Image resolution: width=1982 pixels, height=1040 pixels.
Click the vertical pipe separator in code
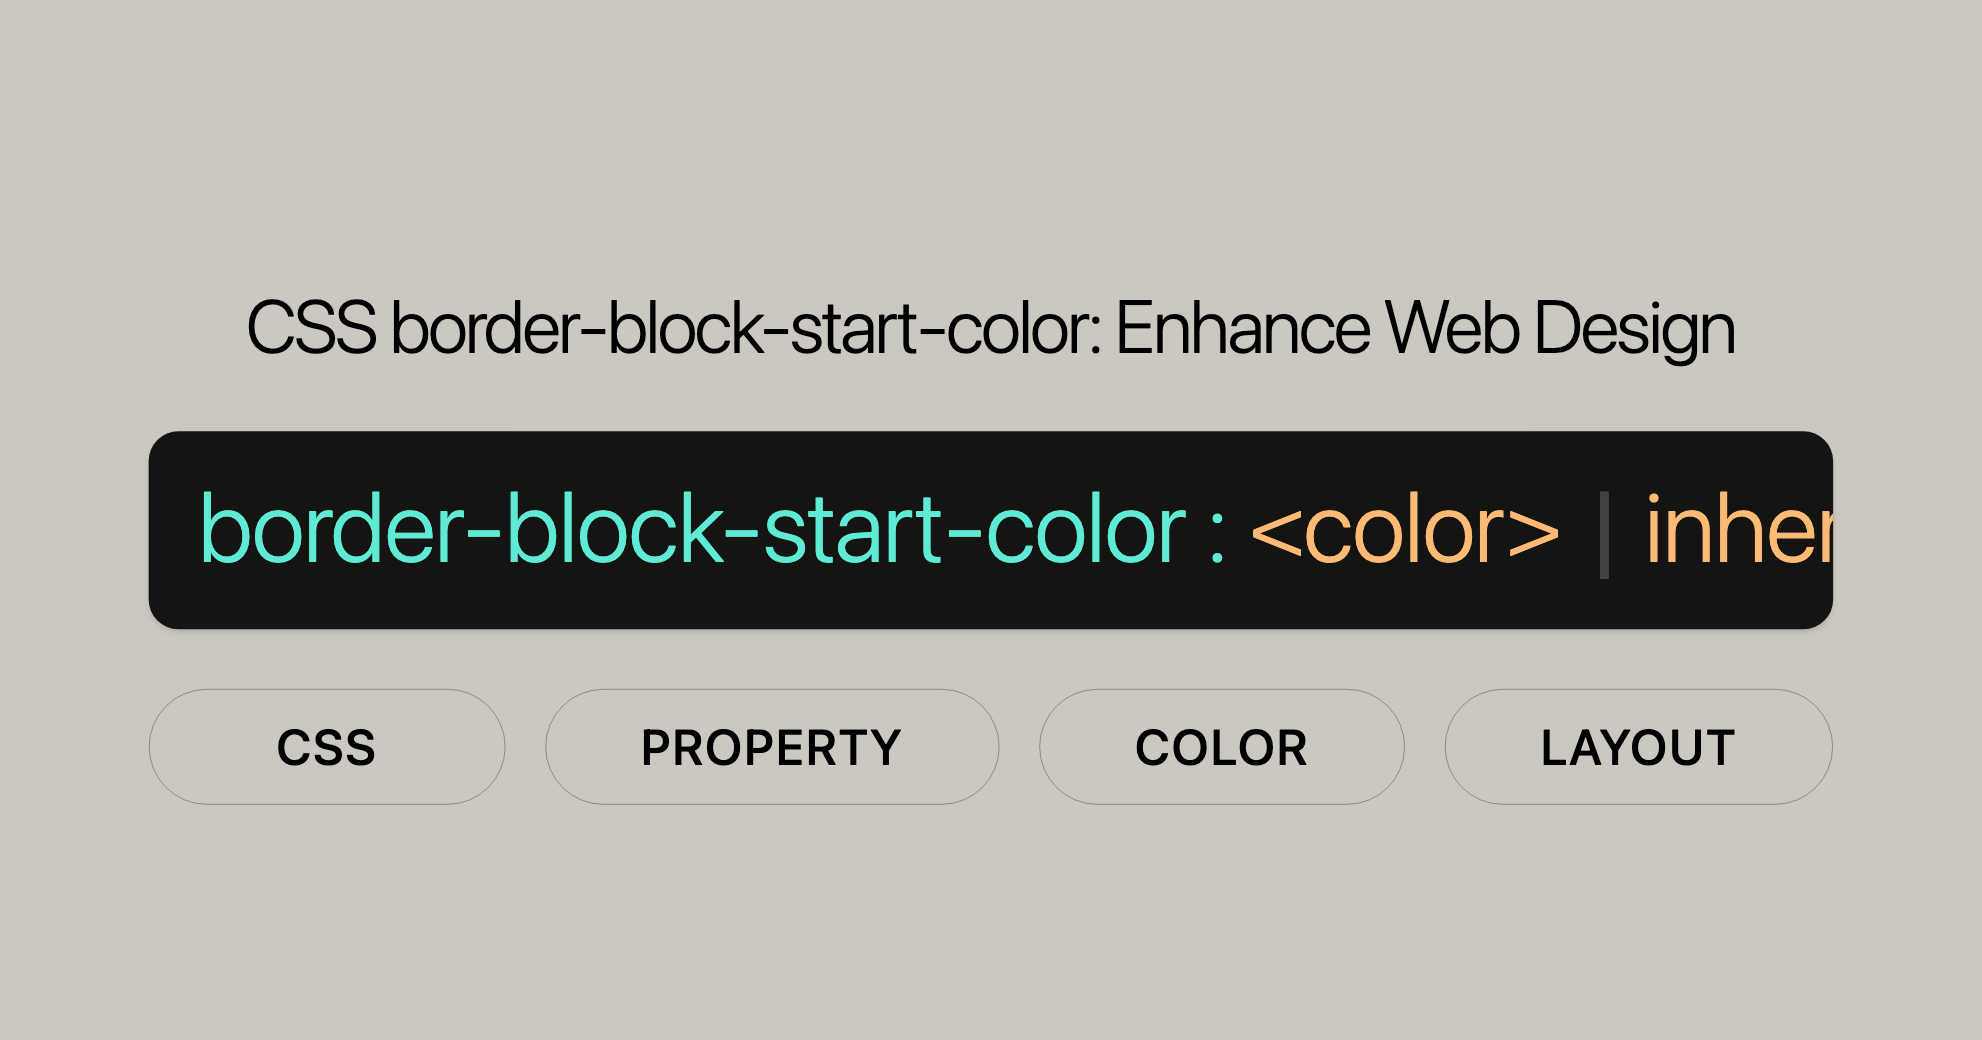[1604, 535]
